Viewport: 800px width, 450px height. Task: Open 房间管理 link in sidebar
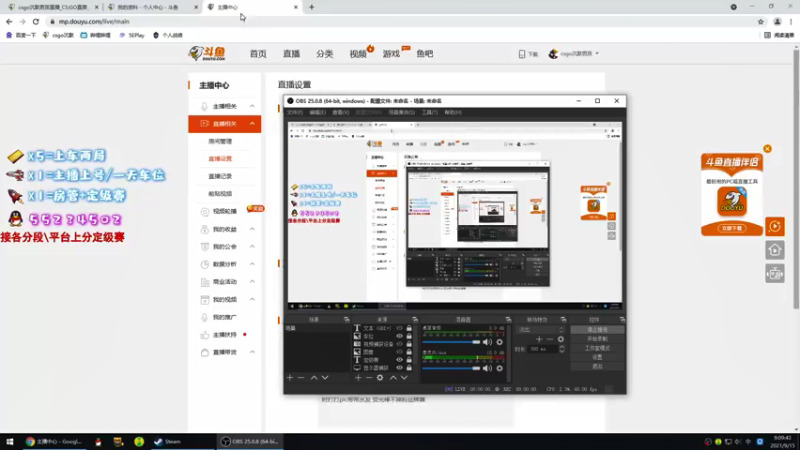pyautogui.click(x=220, y=141)
